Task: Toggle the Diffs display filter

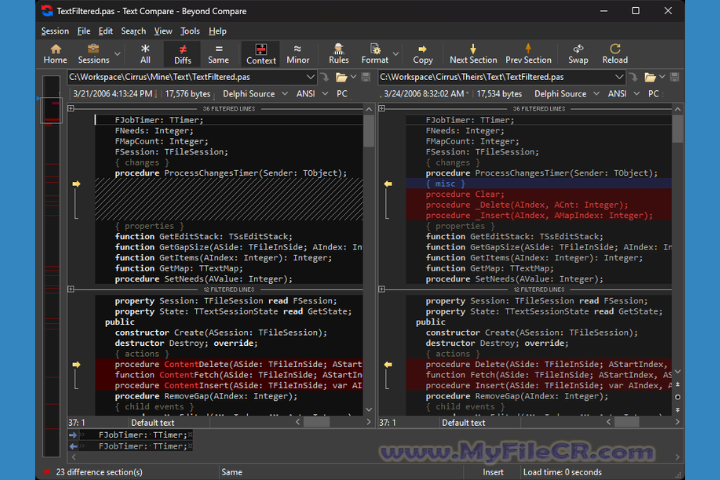Action: point(182,54)
